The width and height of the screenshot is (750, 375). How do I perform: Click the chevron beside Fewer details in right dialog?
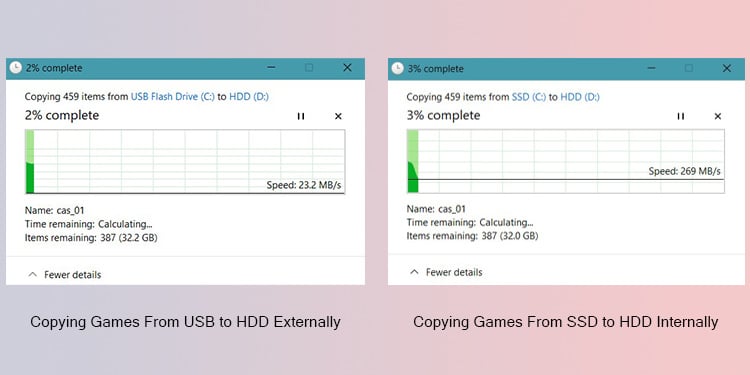tap(414, 272)
